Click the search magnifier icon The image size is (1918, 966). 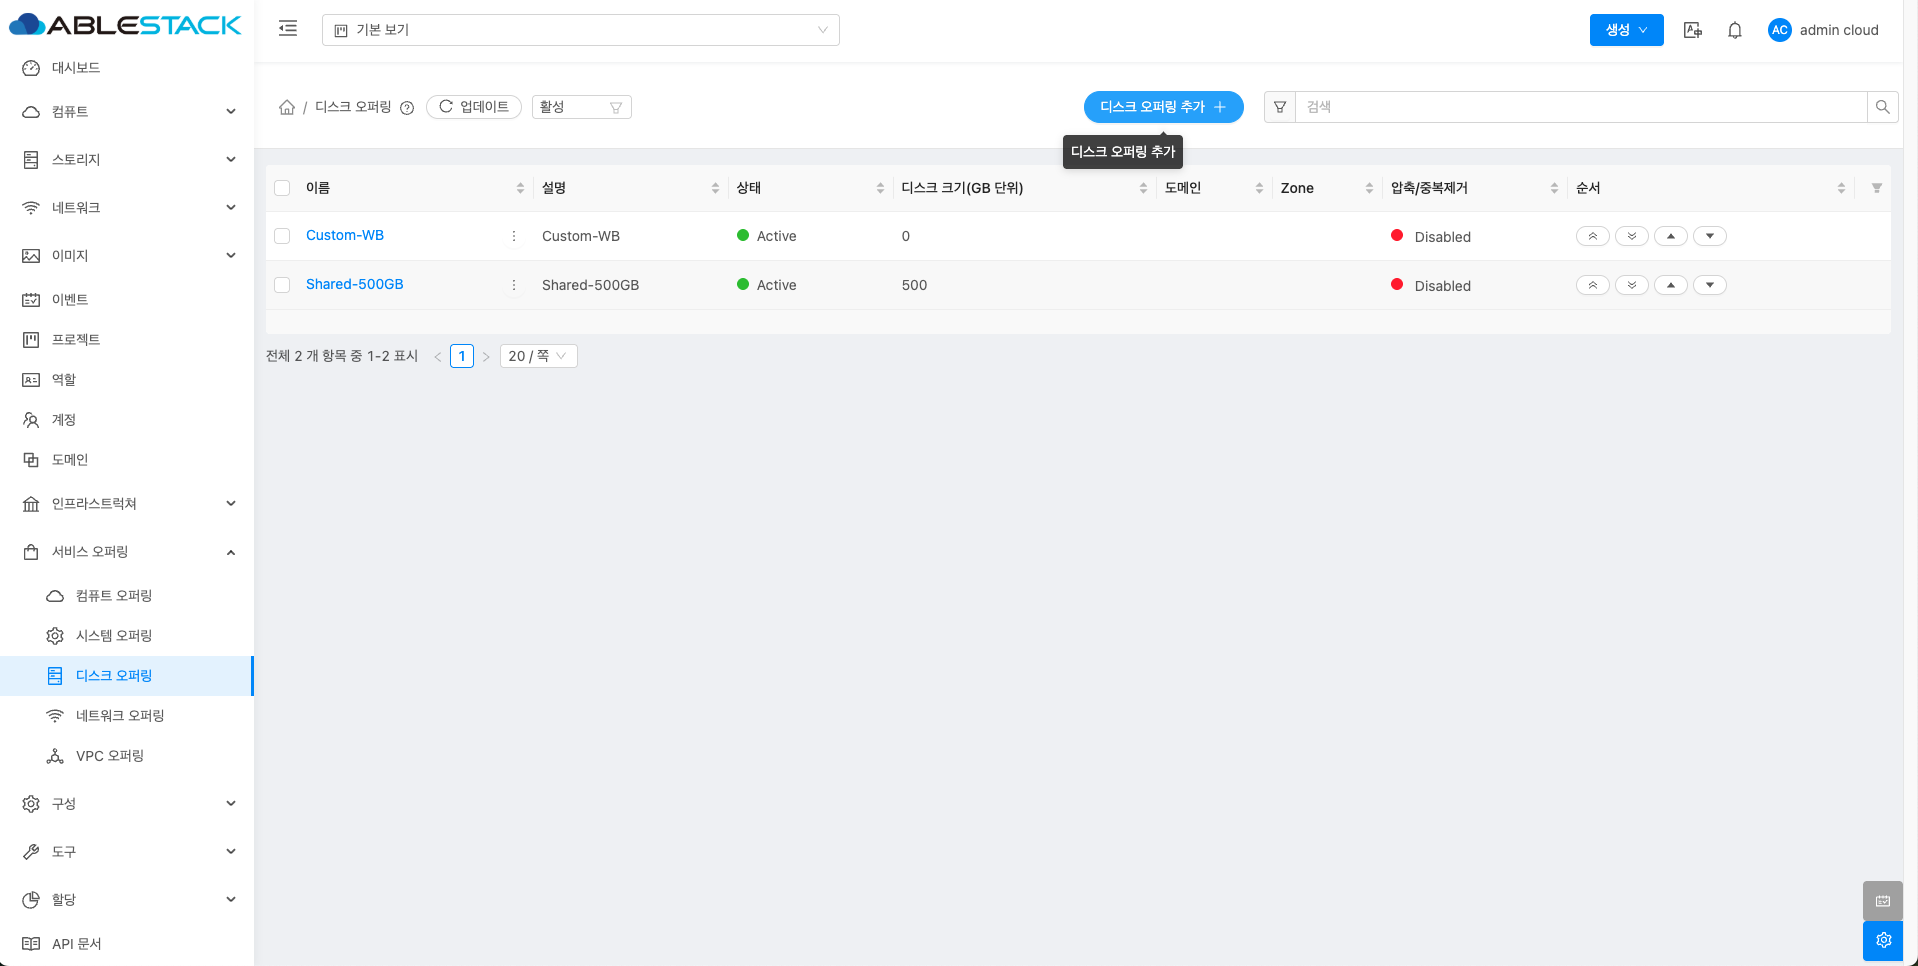pyautogui.click(x=1882, y=107)
